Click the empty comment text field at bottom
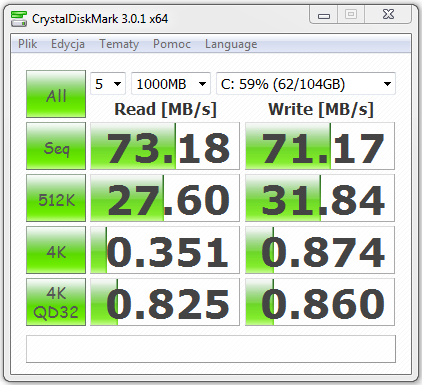This screenshot has width=422, height=385. click(x=211, y=349)
